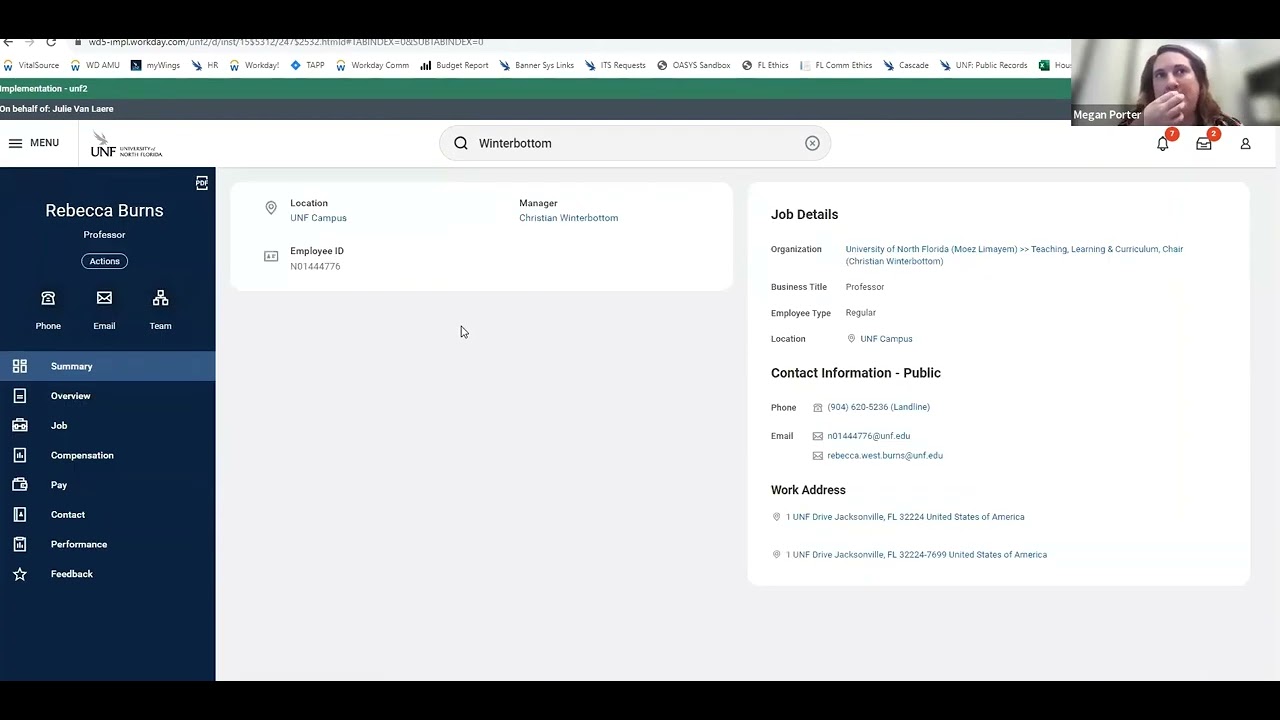This screenshot has height=720, width=1280.
Task: Open the Actions button under Rebecca Burns
Action: coord(104,261)
